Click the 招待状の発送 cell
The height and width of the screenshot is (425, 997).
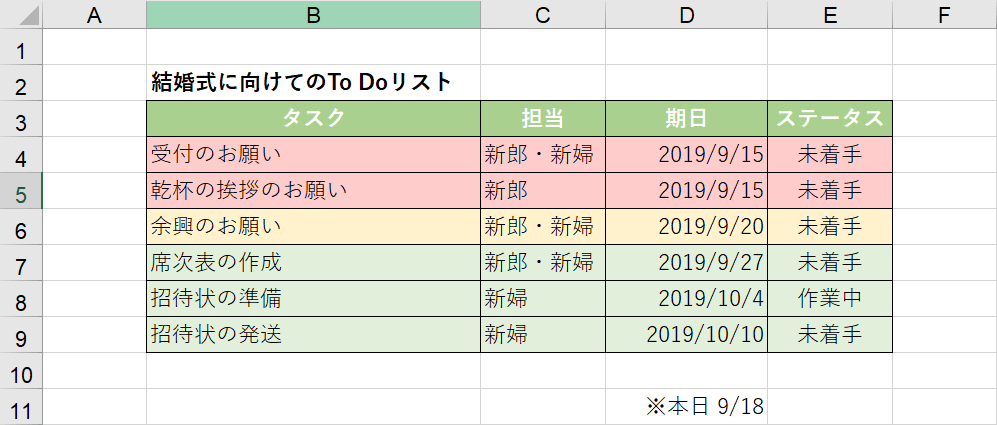[313, 334]
